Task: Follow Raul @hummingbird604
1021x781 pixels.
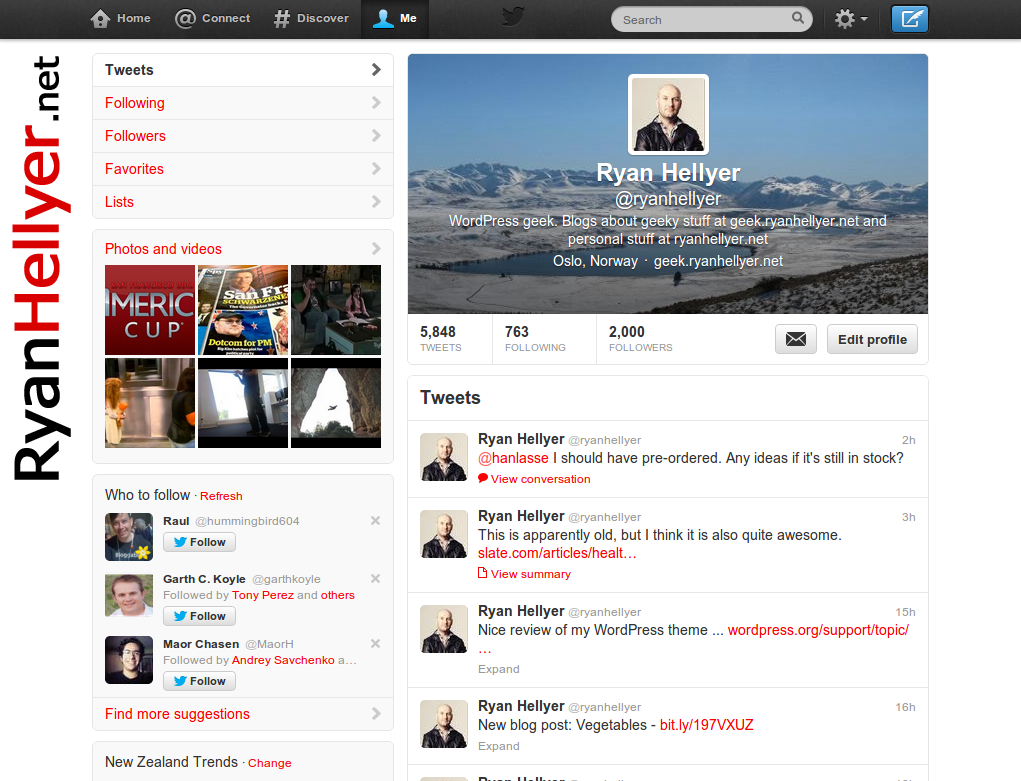Action: pyautogui.click(x=199, y=542)
